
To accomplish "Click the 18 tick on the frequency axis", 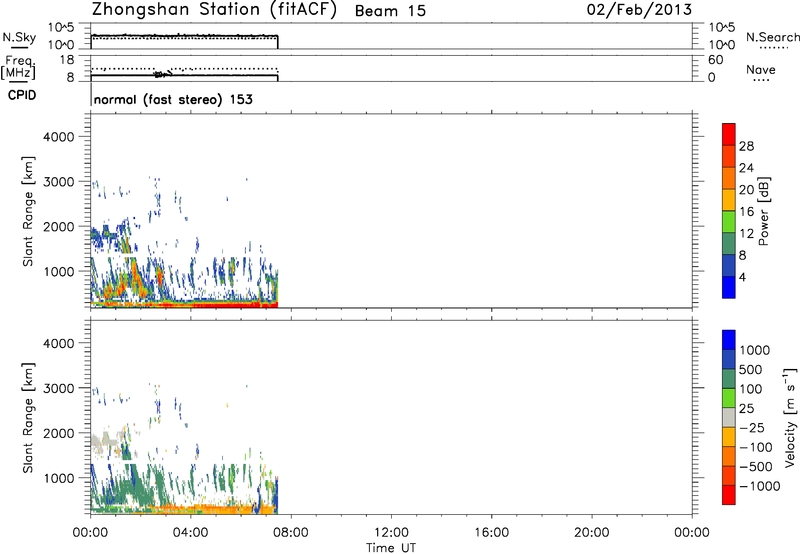I will [67, 60].
